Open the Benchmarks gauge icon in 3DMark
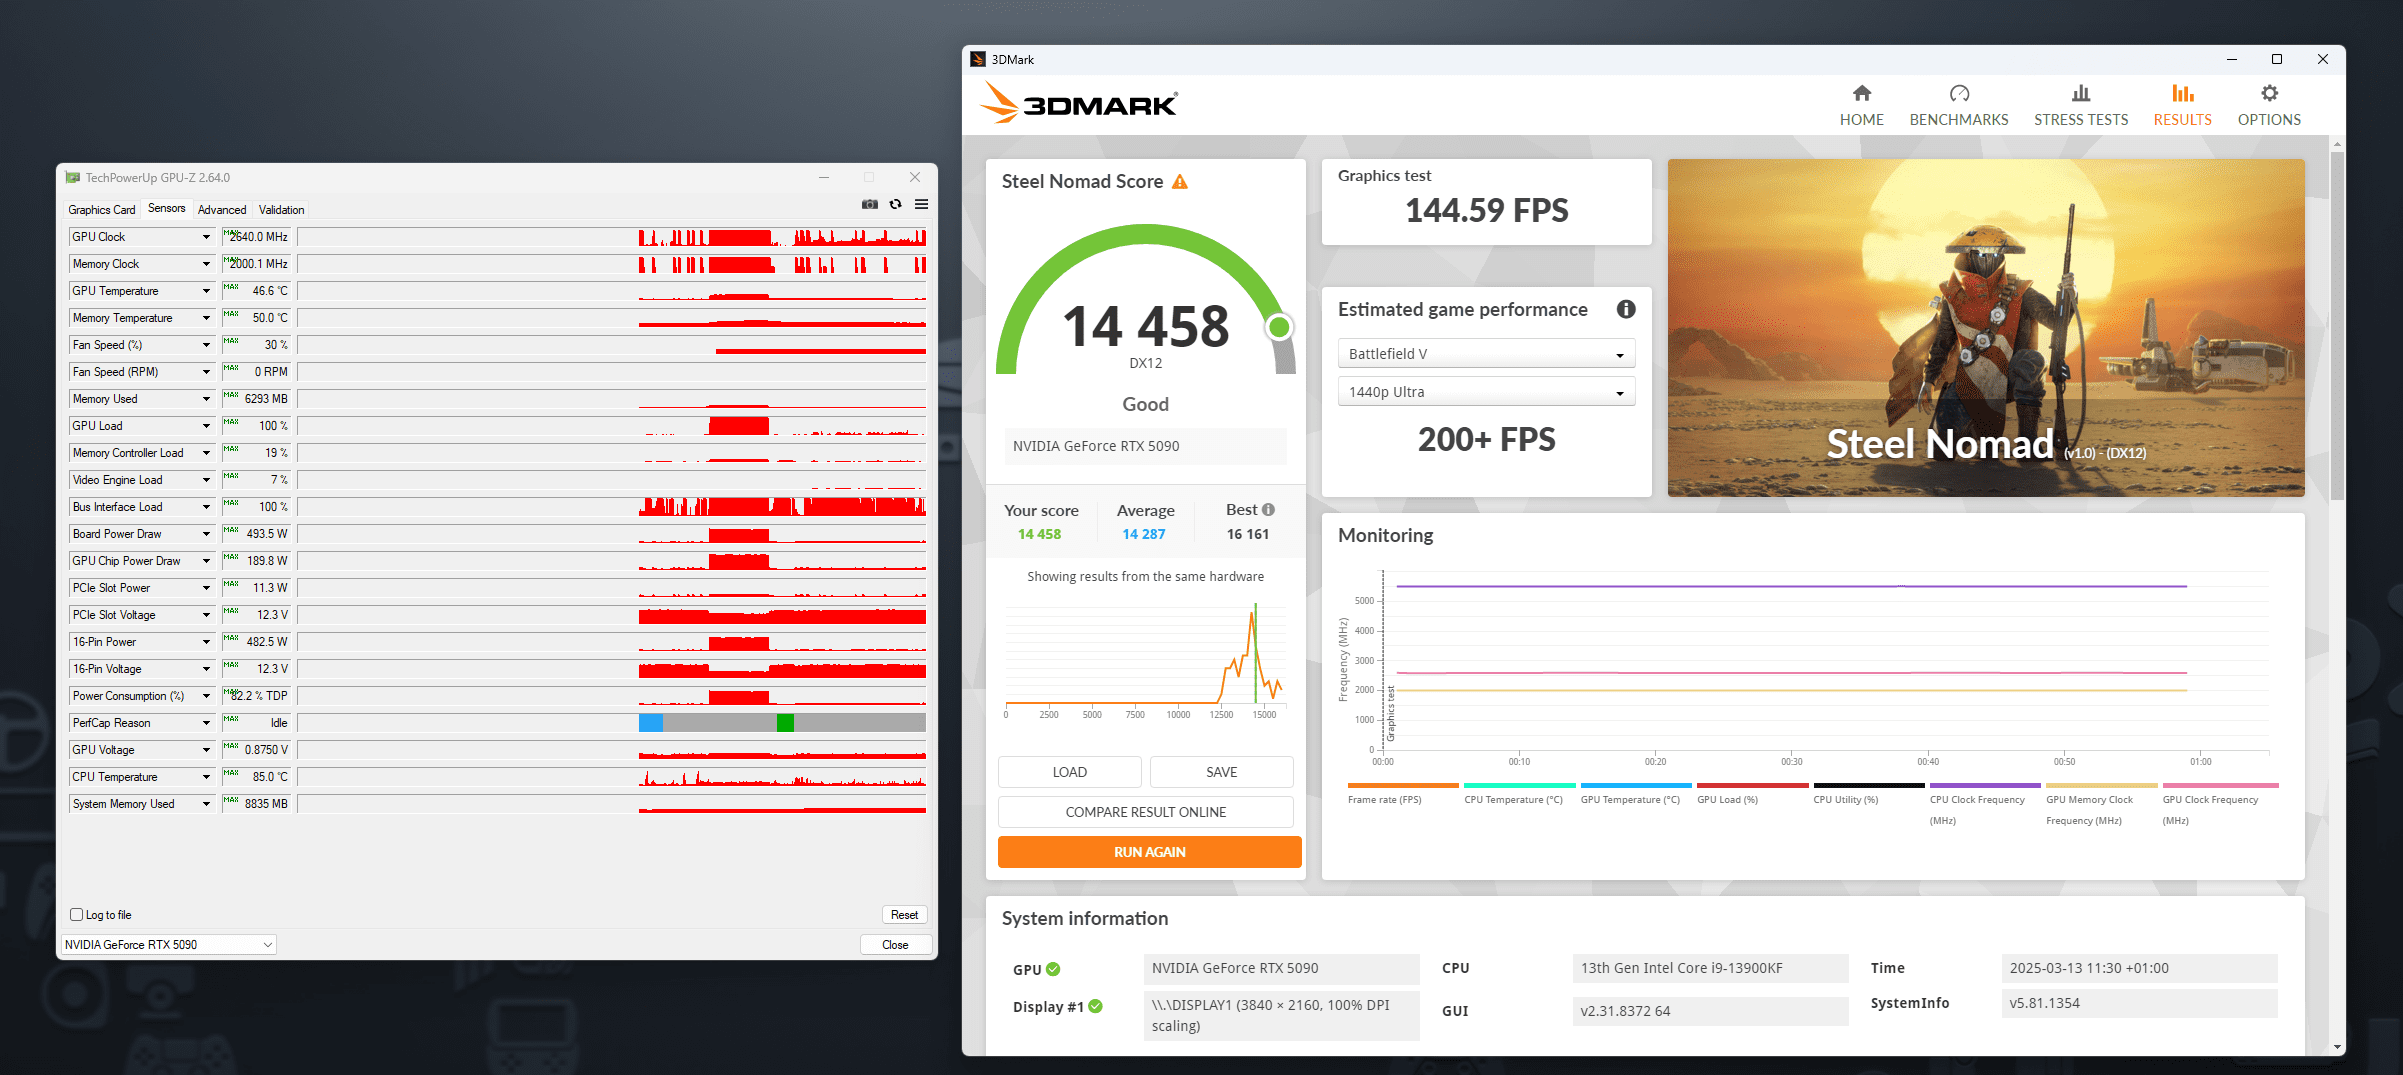The image size is (2403, 1075). point(1959,94)
